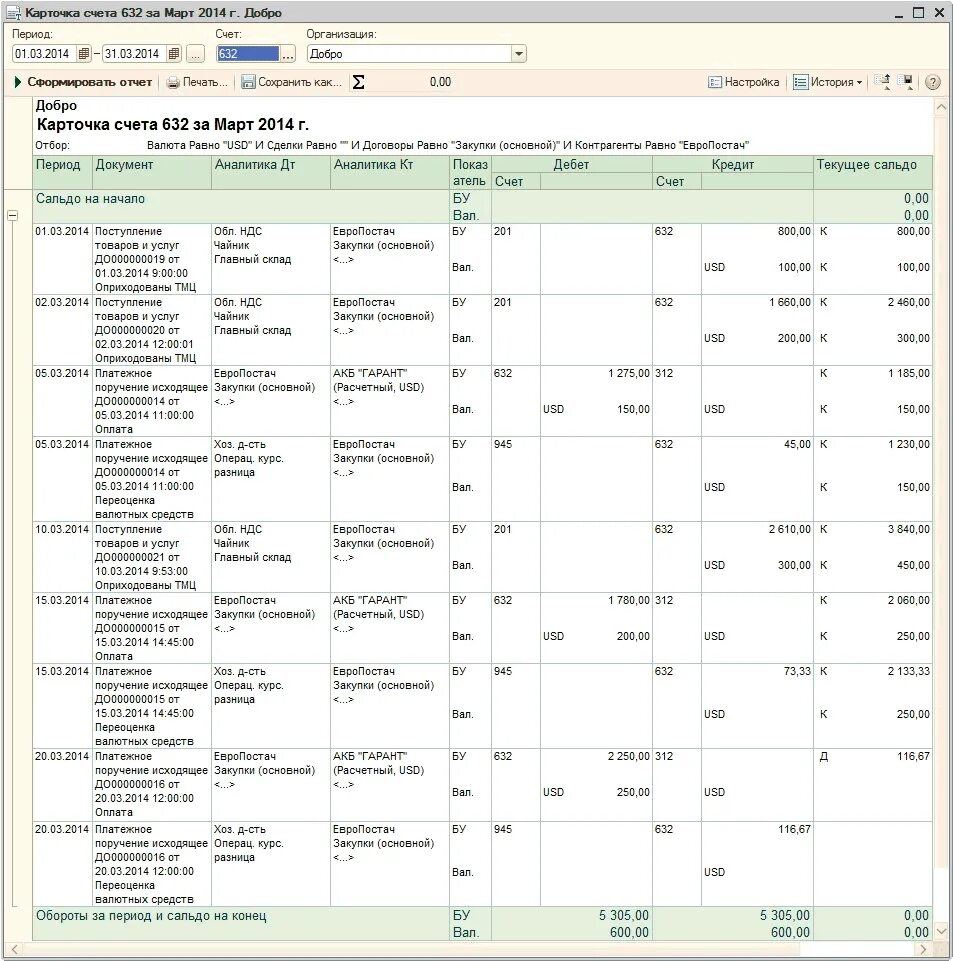The width and height of the screenshot is (953, 961).
Task: Open История dropdown menu
Action: click(x=828, y=82)
